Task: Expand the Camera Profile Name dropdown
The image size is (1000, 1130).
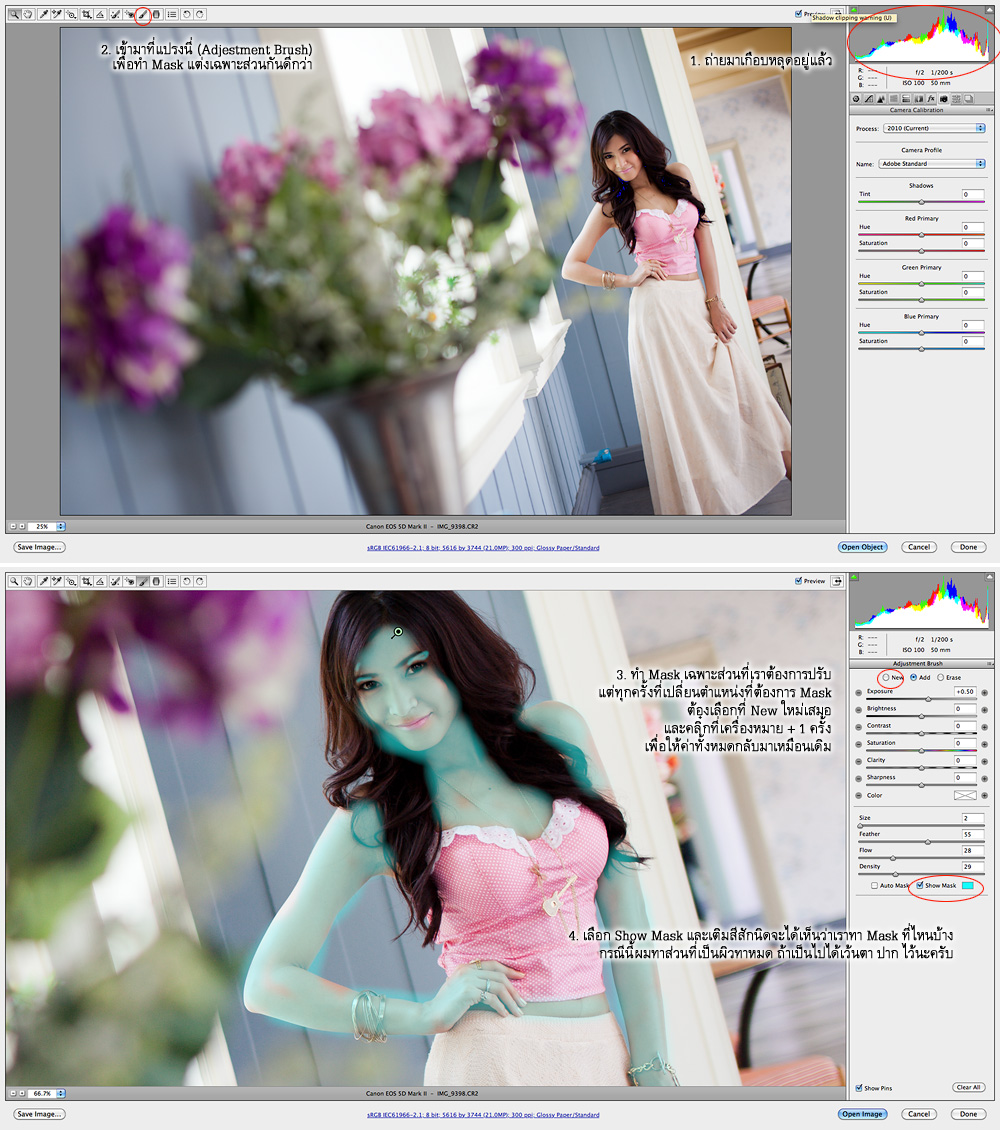Action: coord(934,163)
